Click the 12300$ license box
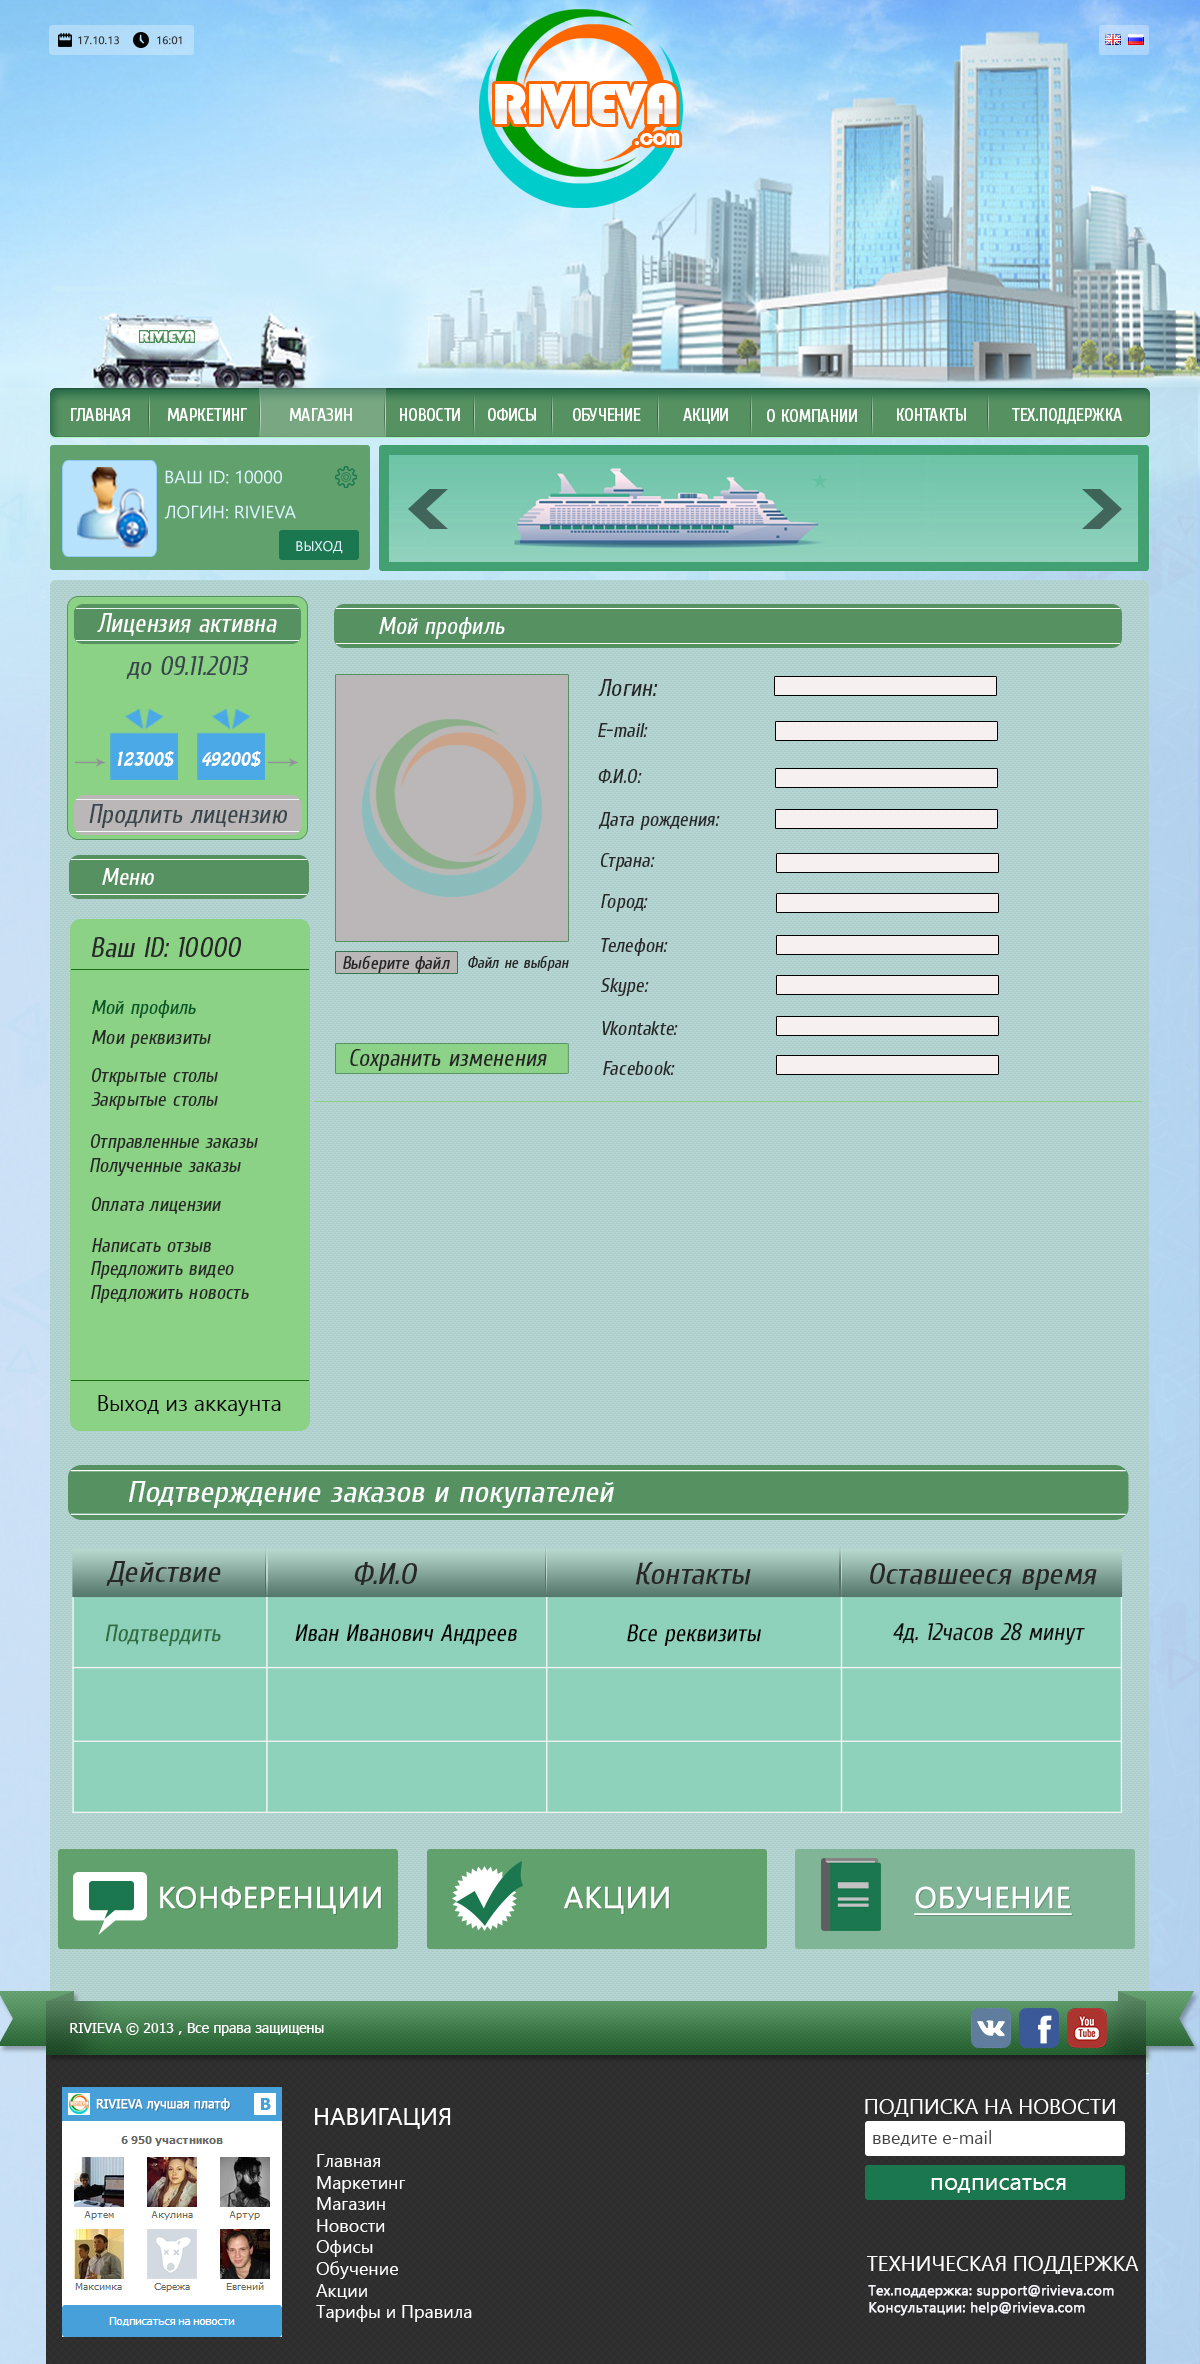Image resolution: width=1200 pixels, height=2364 pixels. tap(144, 757)
